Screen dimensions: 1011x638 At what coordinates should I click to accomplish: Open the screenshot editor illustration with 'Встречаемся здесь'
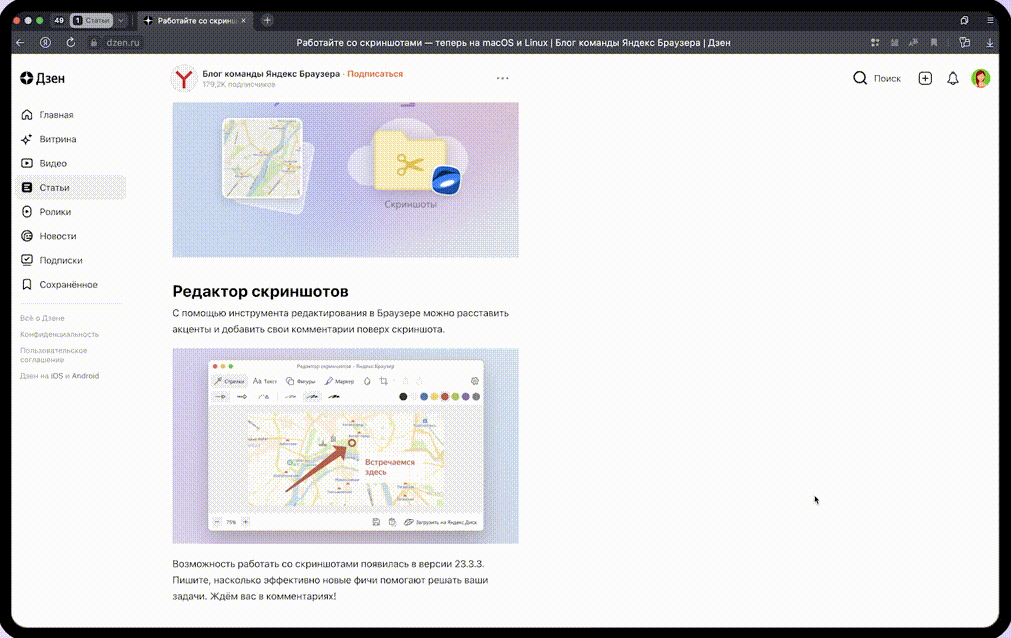coord(345,446)
